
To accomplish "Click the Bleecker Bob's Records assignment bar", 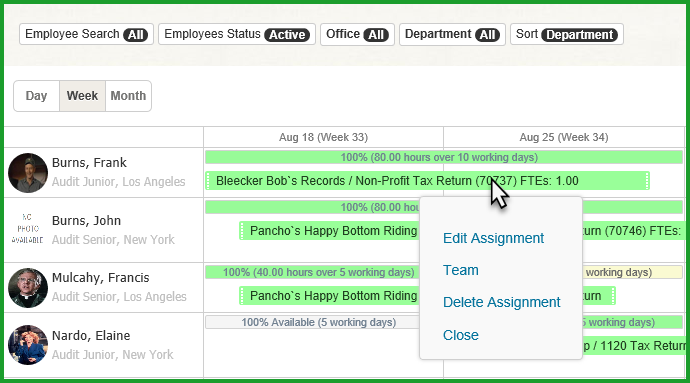I will click(427, 181).
